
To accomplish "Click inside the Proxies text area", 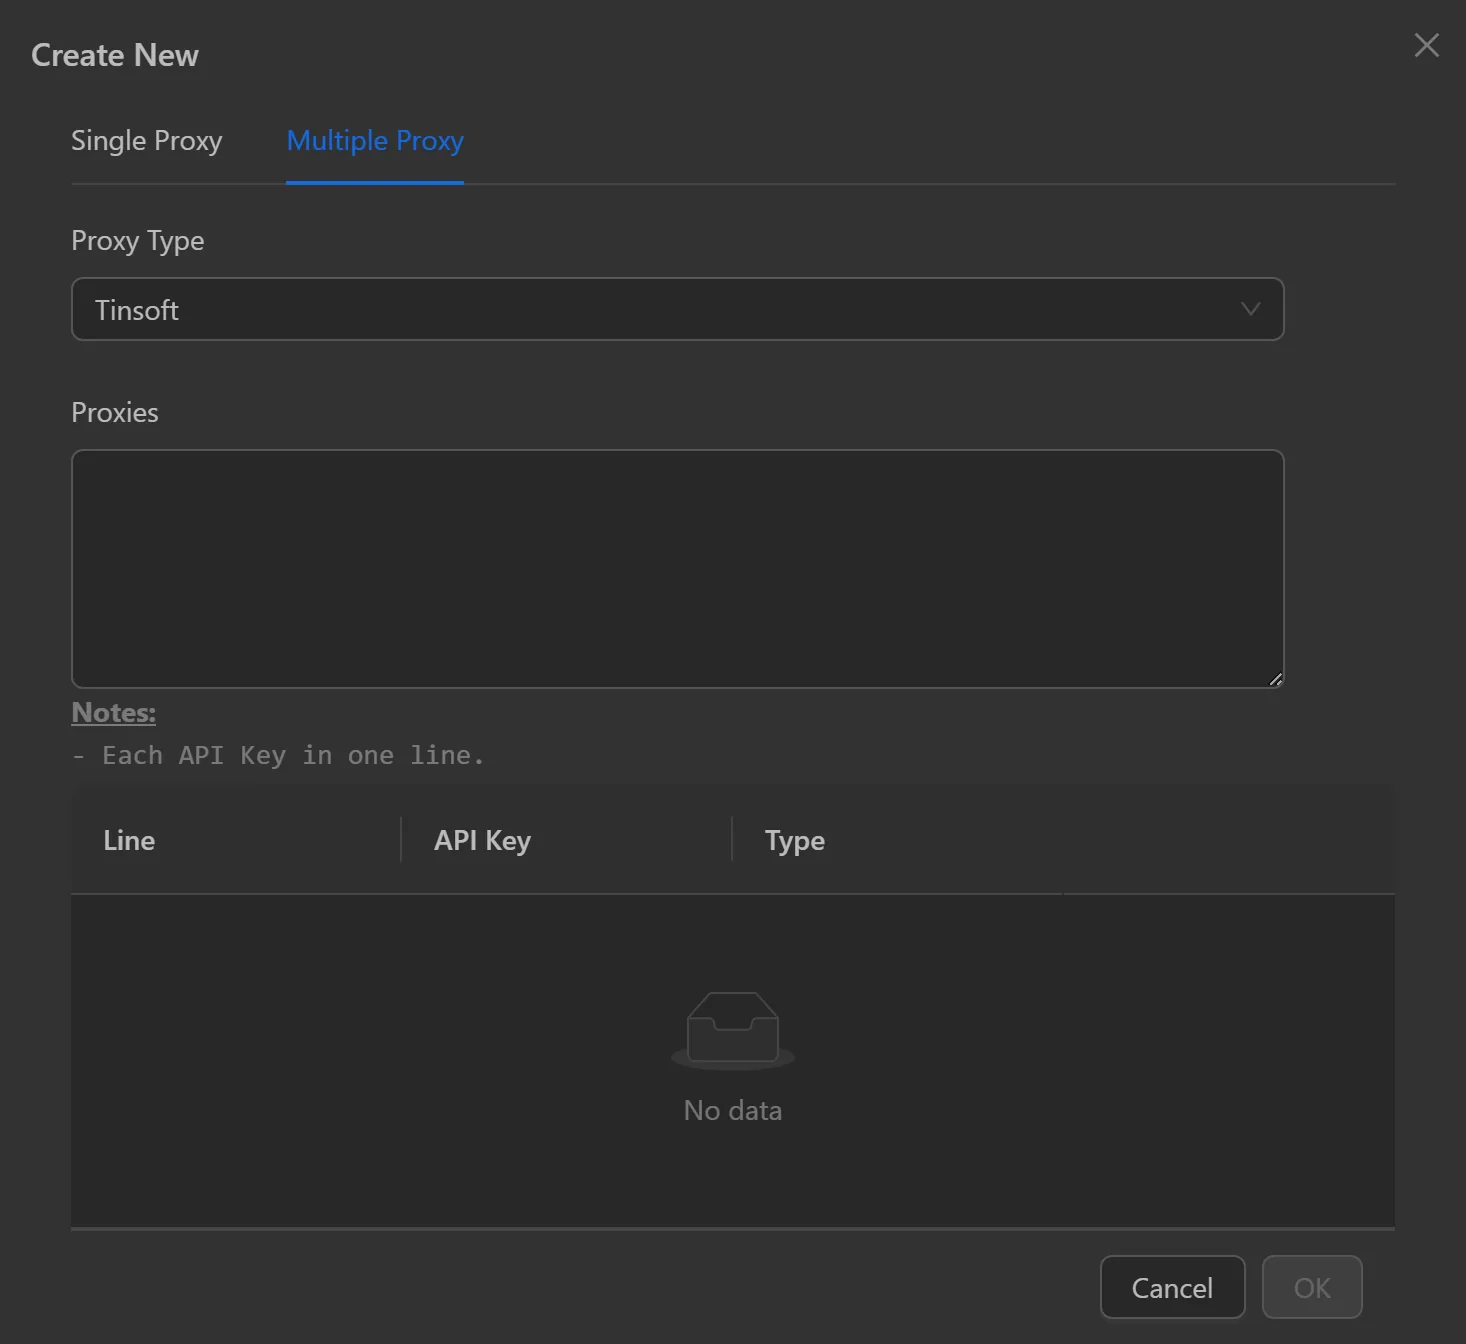I will click(678, 568).
